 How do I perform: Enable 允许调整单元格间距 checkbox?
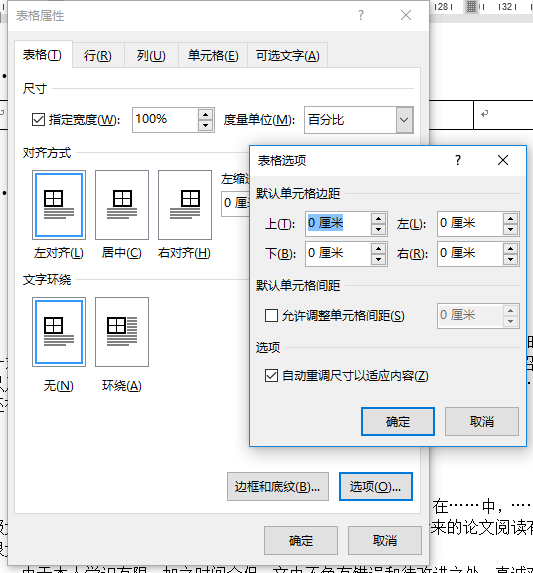[x=271, y=315]
